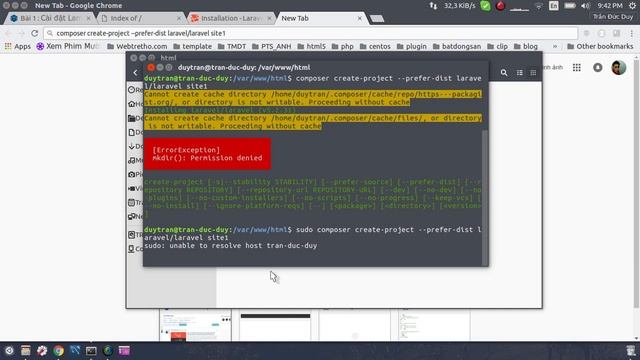Switch to the "Index of /" tab
Viewport: 640px width, 360px height.
[x=141, y=18]
